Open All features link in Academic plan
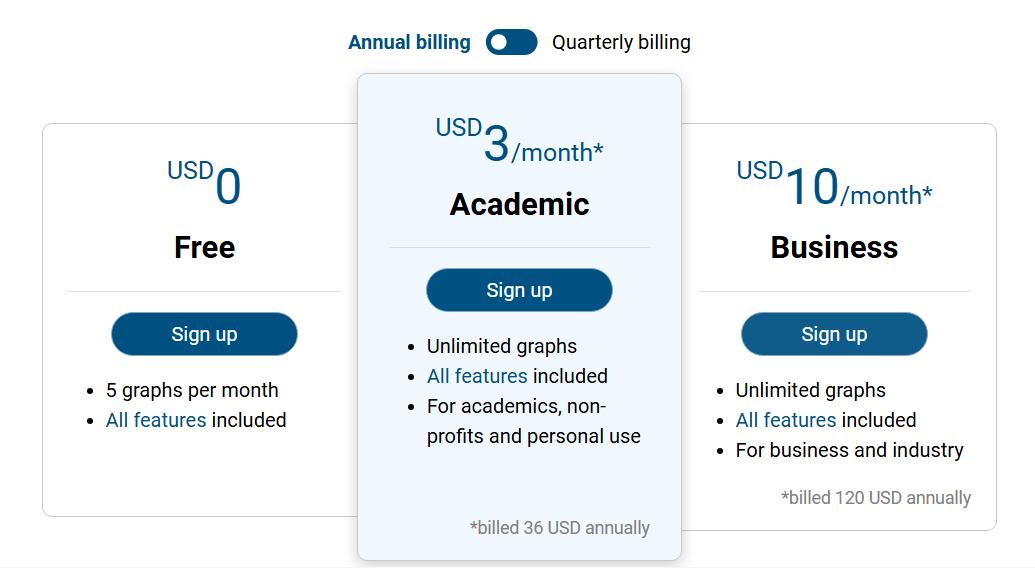The height and width of the screenshot is (568, 1035). tap(477, 376)
